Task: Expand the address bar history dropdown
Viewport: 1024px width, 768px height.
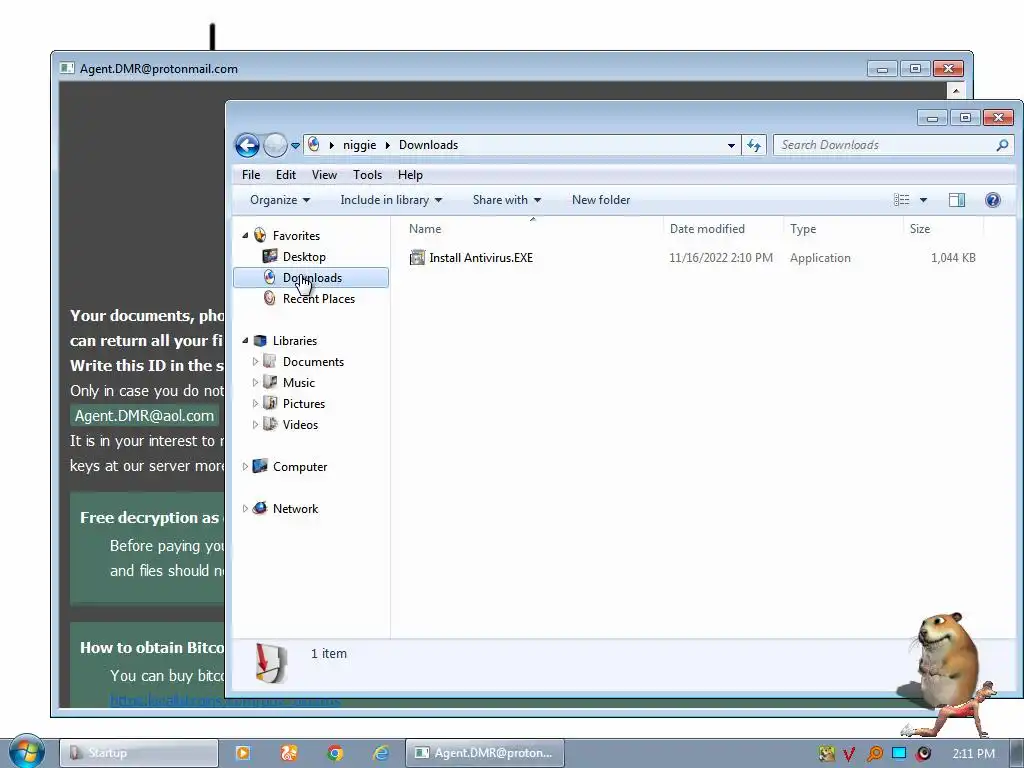Action: coord(731,146)
